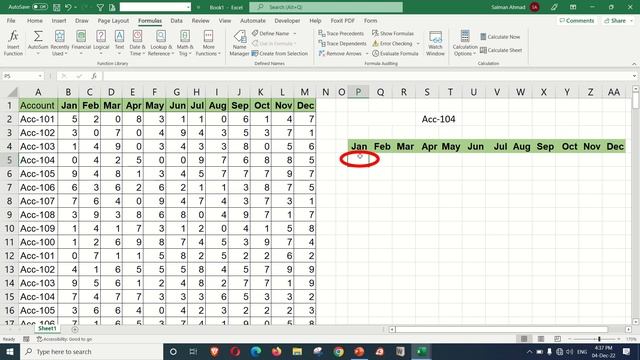
Task: Open the Page Layout tab
Action: [x=113, y=20]
